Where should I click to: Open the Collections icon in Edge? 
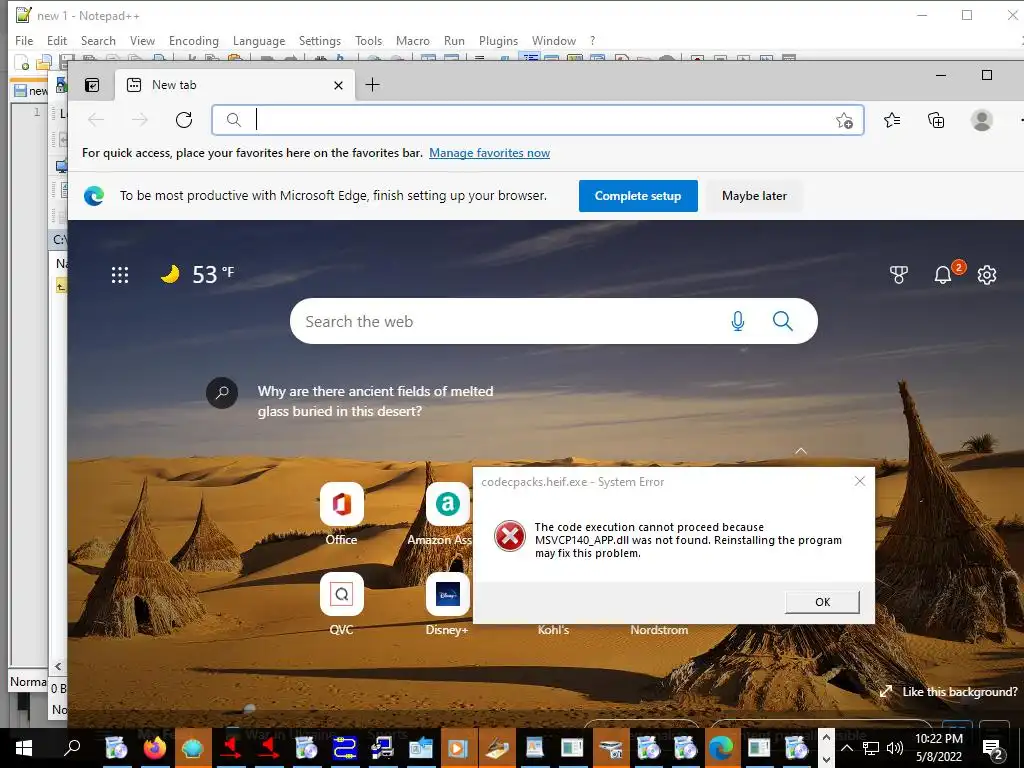click(936, 120)
